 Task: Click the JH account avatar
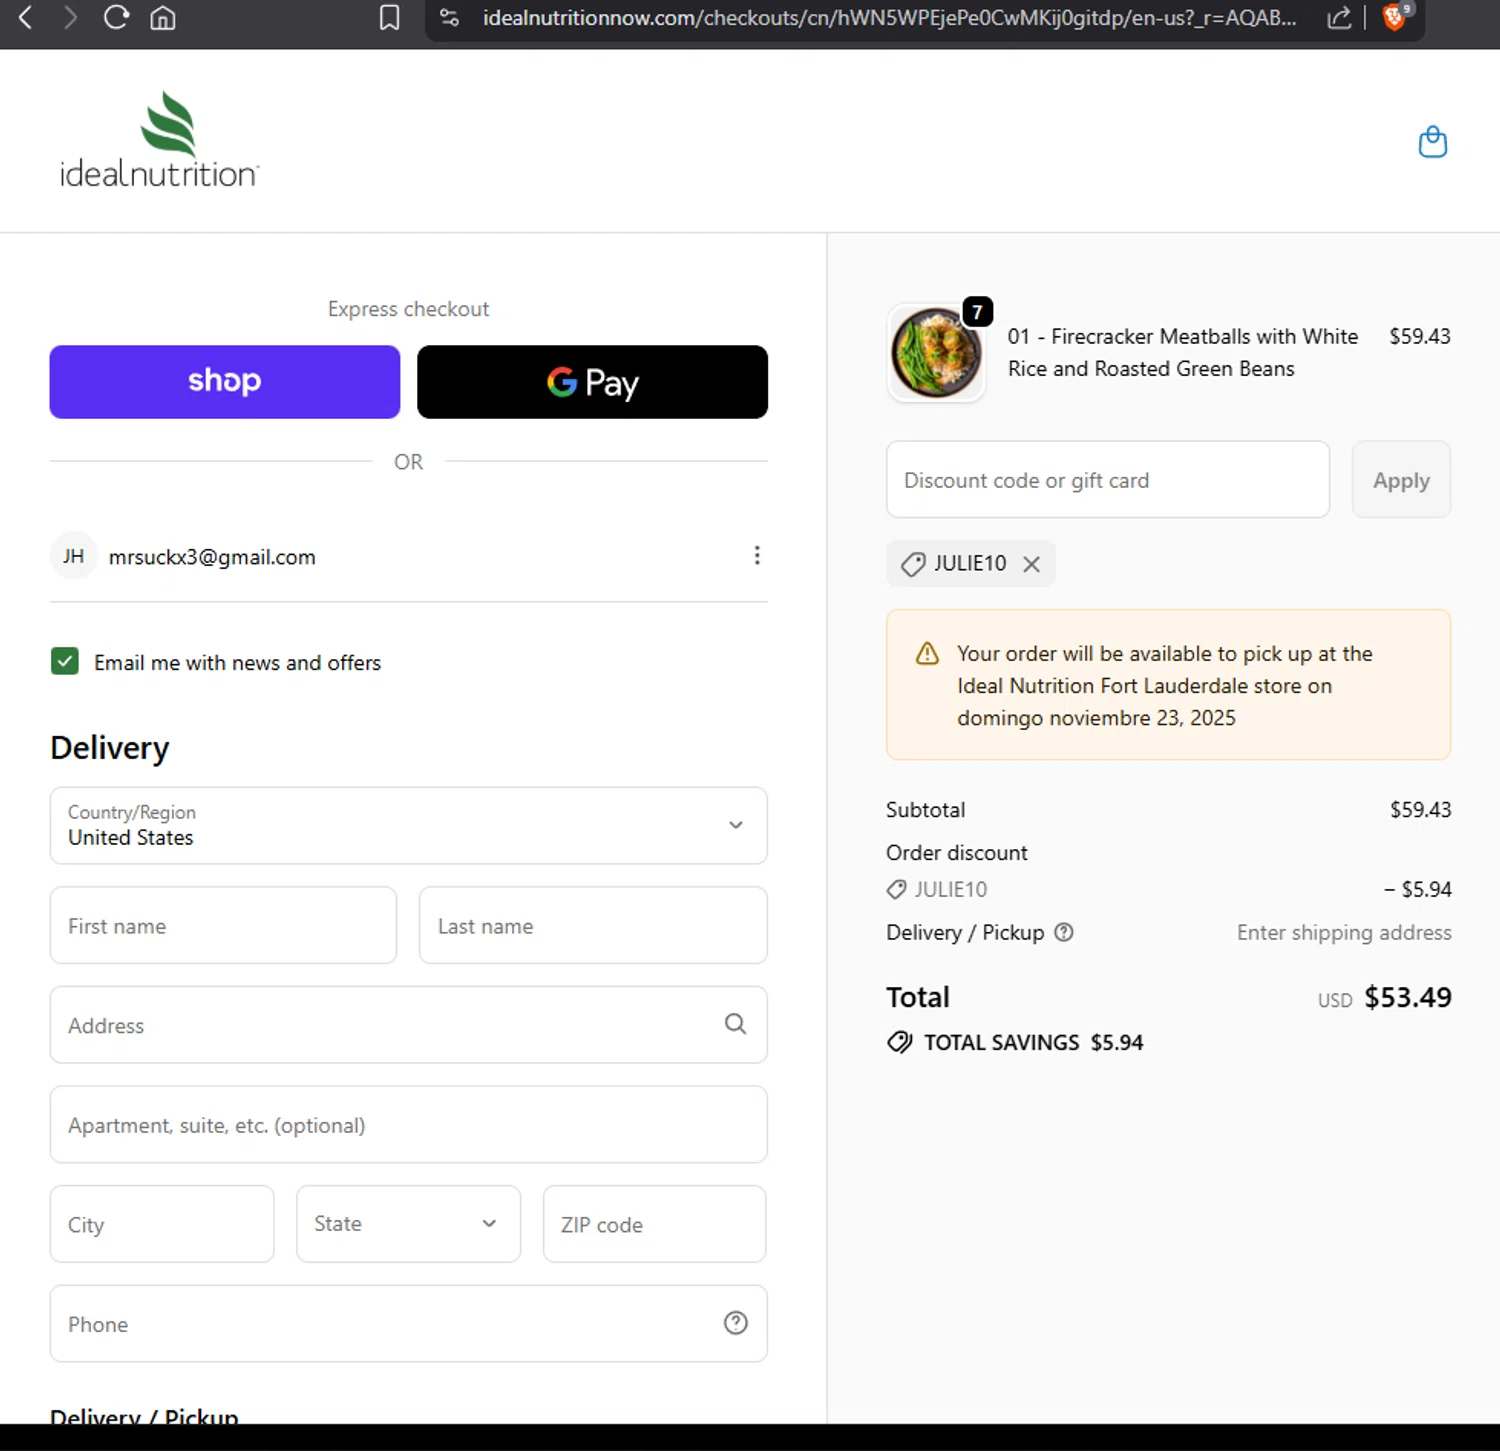(74, 556)
